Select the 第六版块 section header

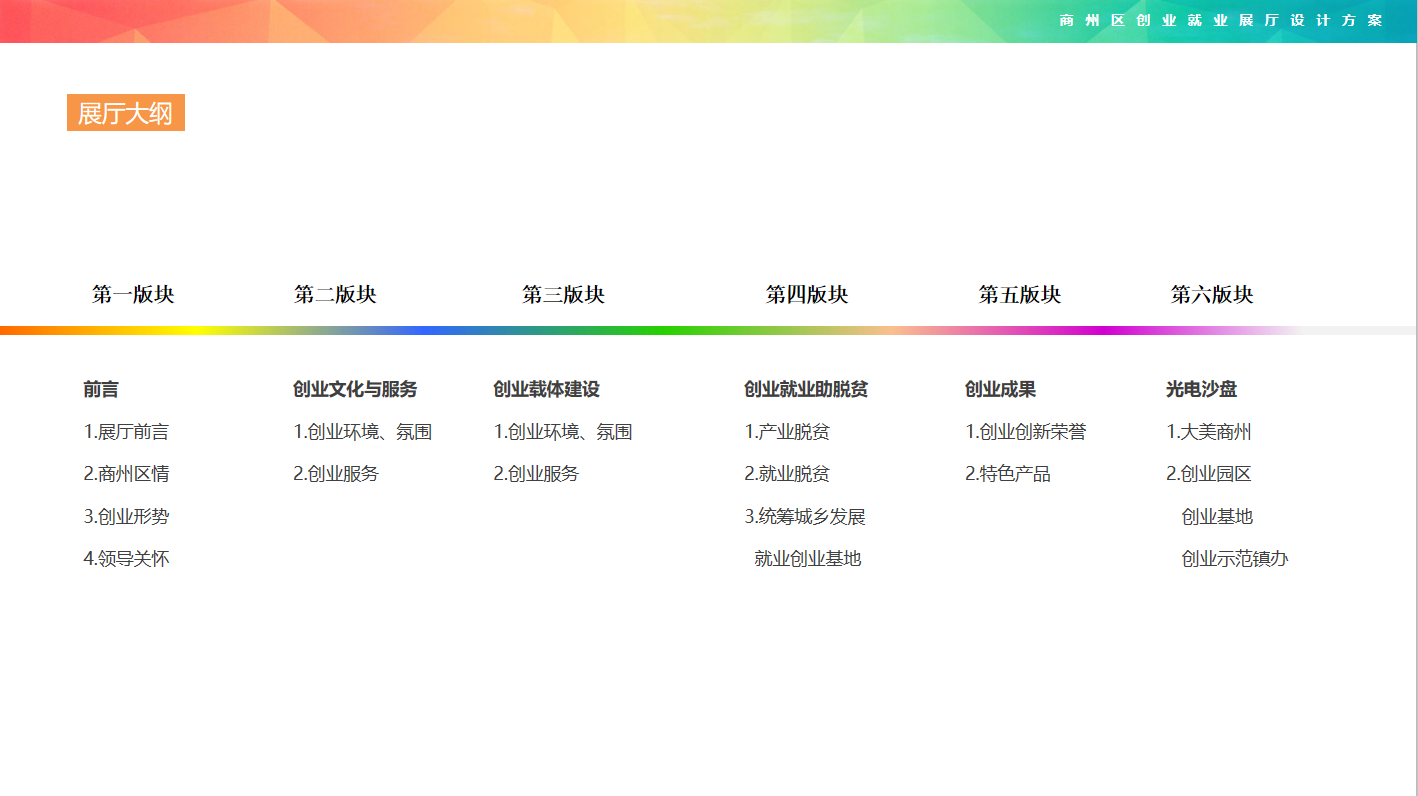(1212, 295)
